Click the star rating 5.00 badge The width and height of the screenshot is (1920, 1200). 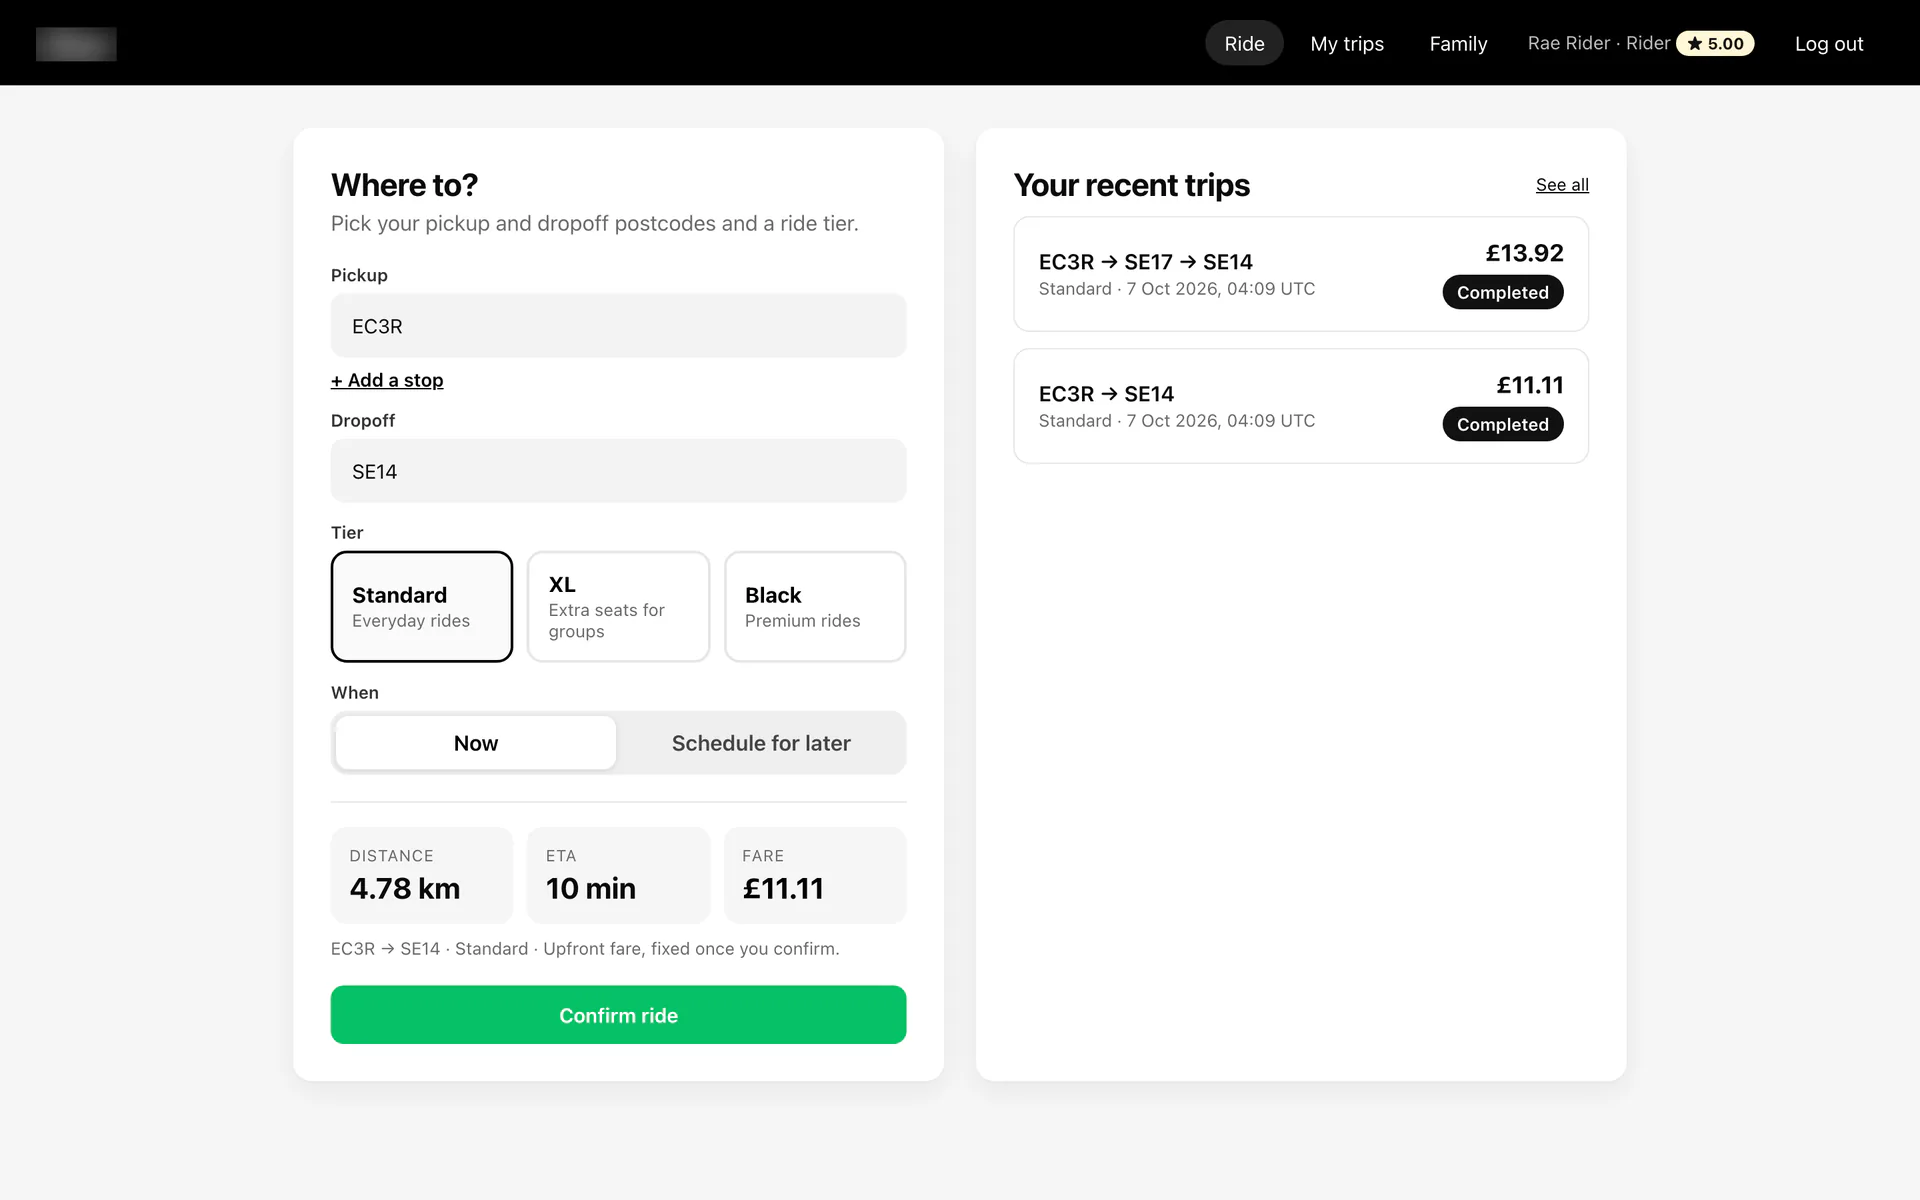click(1715, 44)
